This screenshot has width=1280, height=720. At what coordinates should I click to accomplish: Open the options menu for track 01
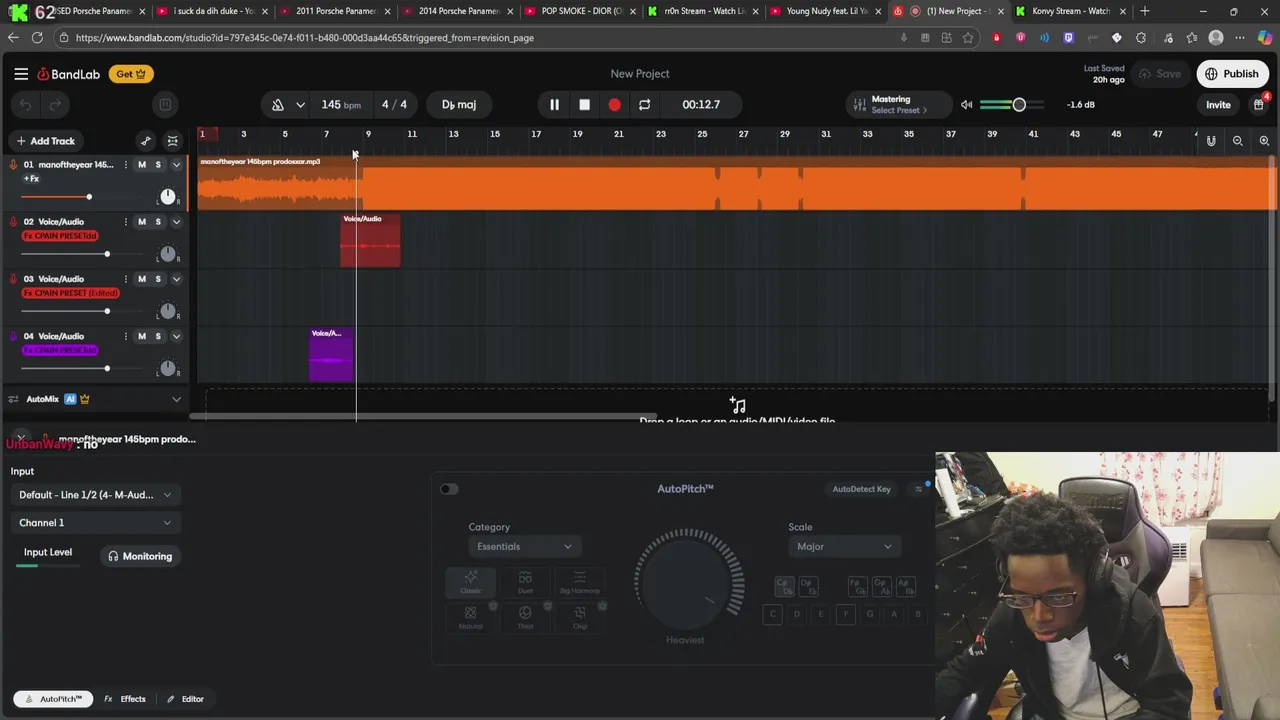[125, 165]
